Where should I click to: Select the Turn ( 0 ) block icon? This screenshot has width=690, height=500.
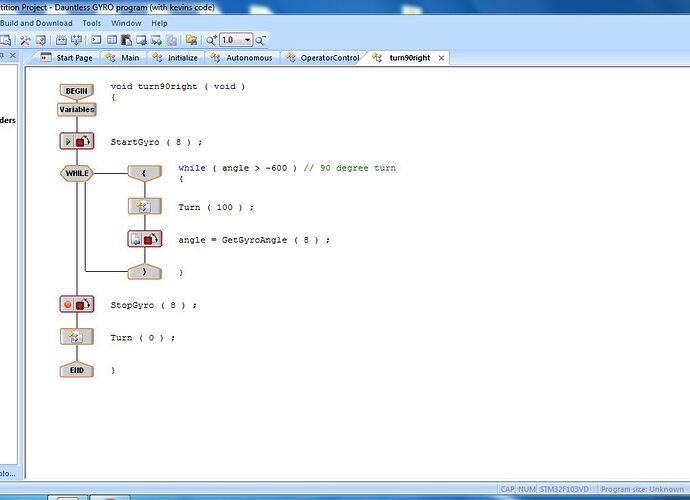click(x=77, y=337)
